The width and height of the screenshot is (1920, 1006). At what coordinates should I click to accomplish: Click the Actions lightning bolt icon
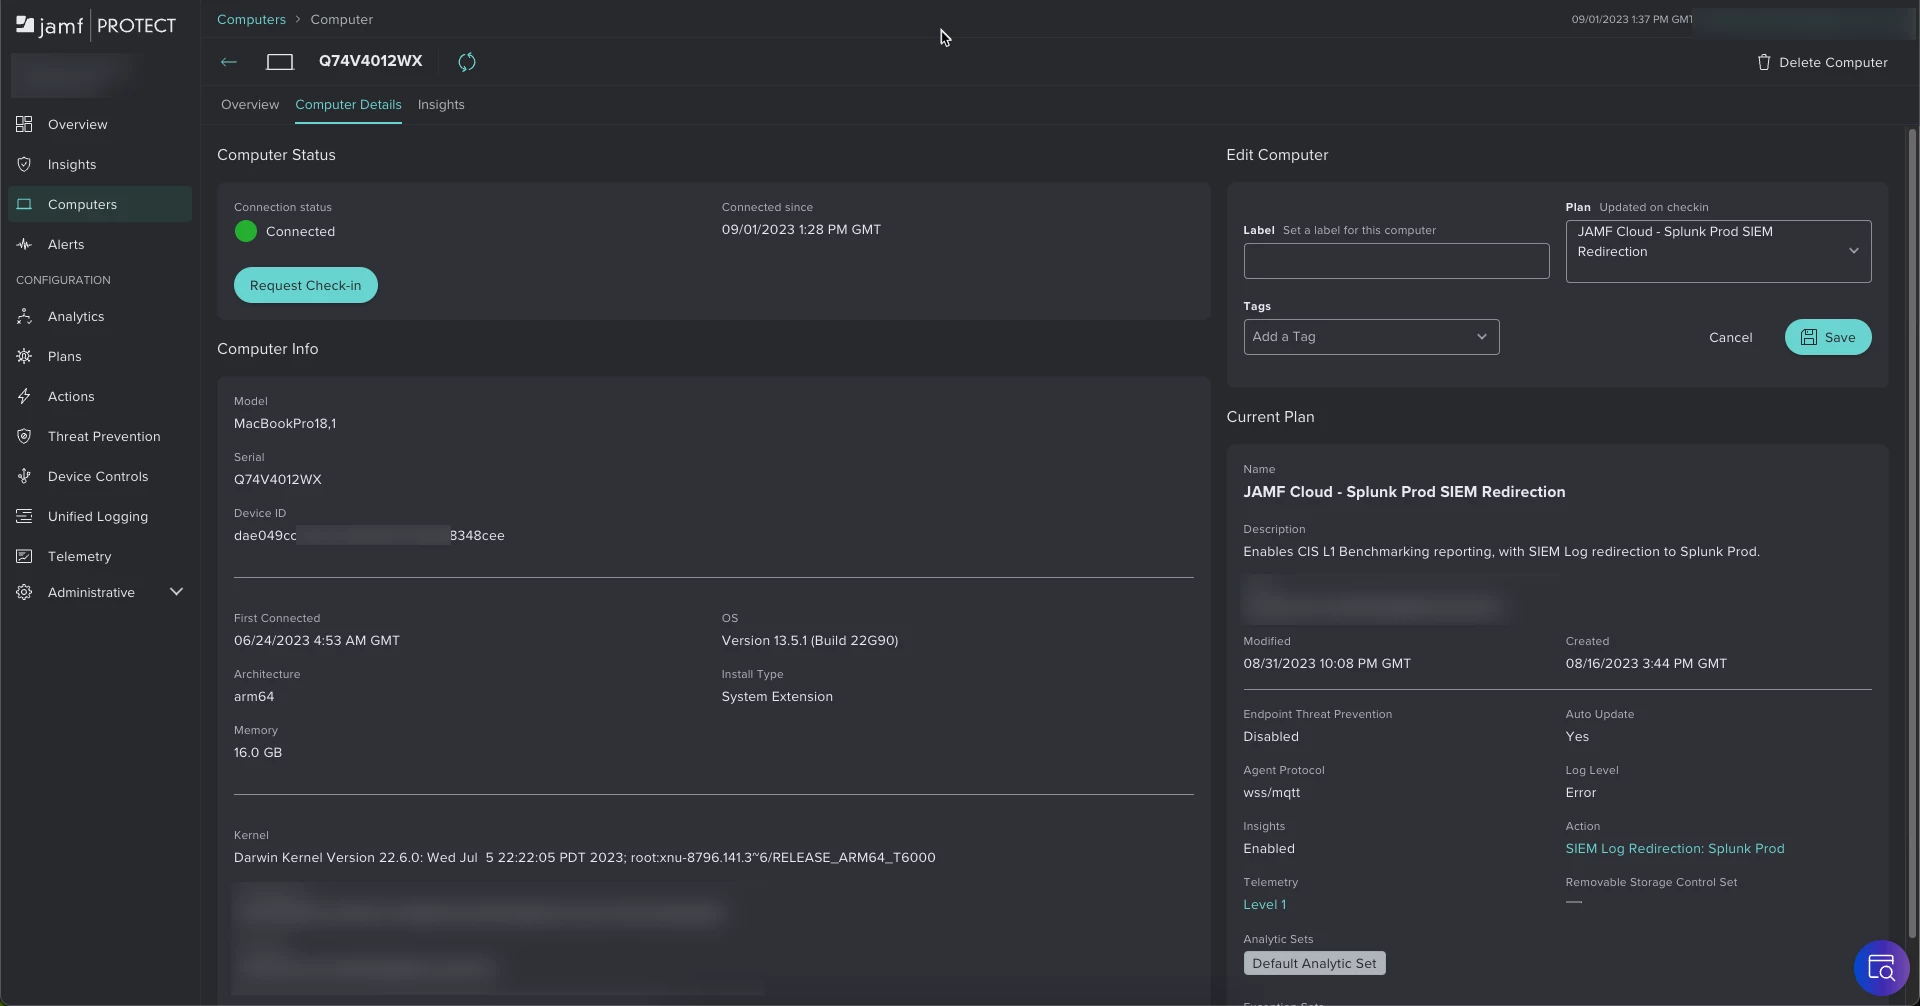tap(24, 396)
